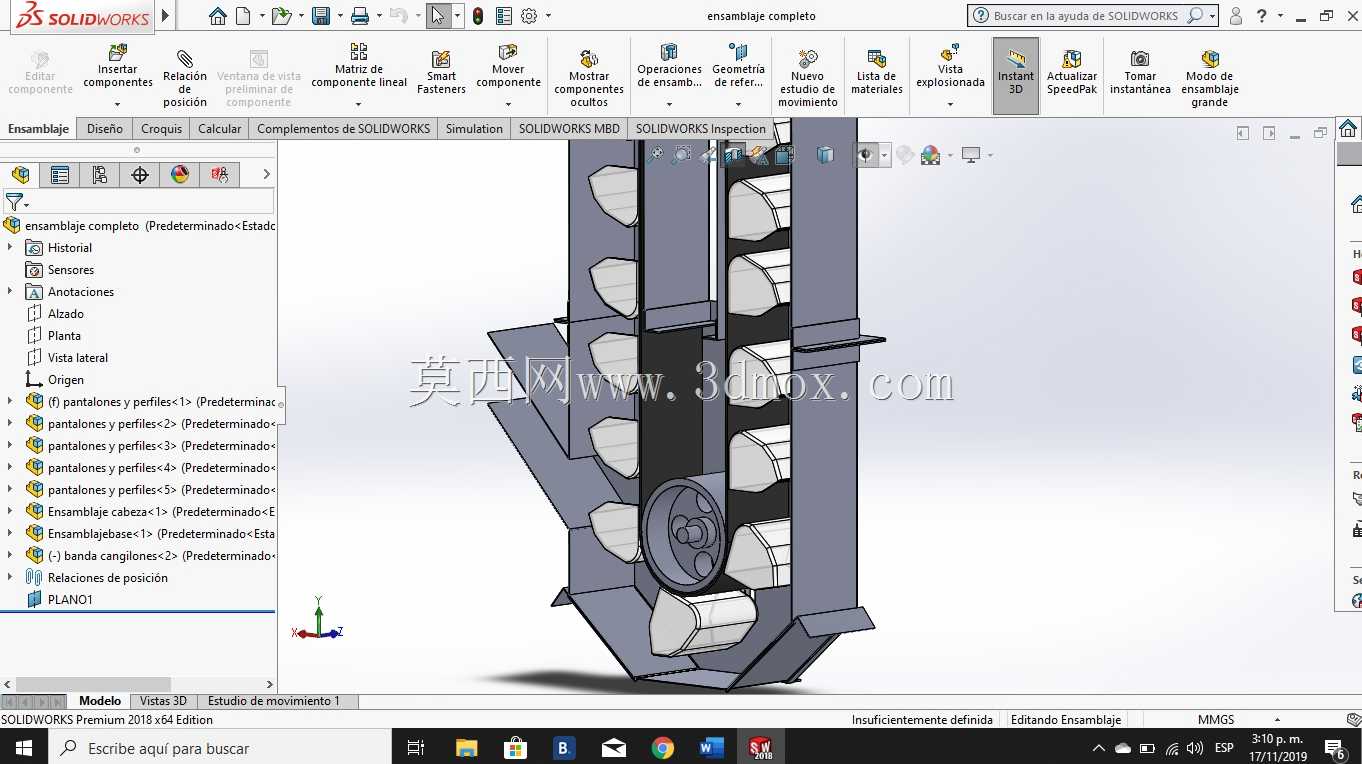Click the Rebuild traffic light icon

(478, 16)
